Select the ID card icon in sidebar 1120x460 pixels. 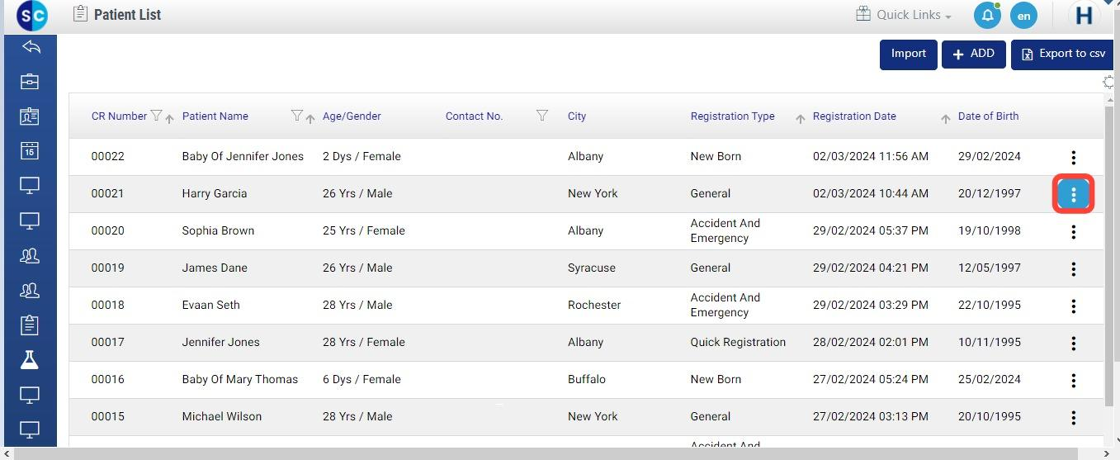(x=30, y=116)
